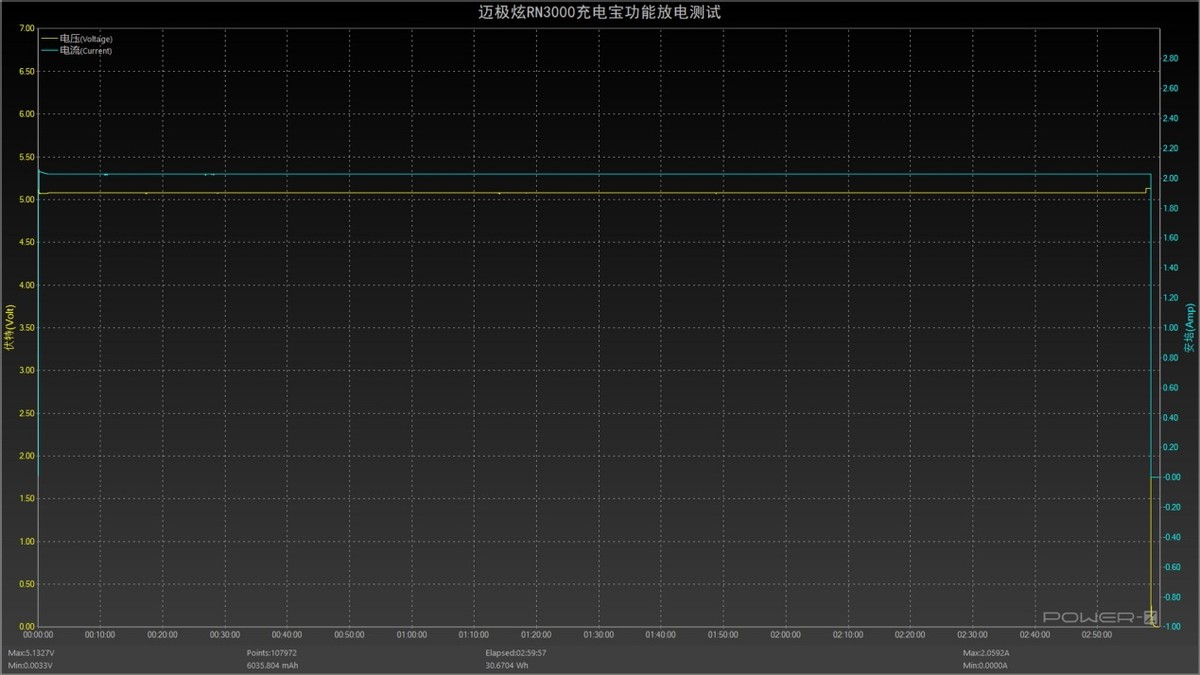The width and height of the screenshot is (1200, 675).
Task: Click the Min:0.0000A status value
Action: click(x=986, y=665)
